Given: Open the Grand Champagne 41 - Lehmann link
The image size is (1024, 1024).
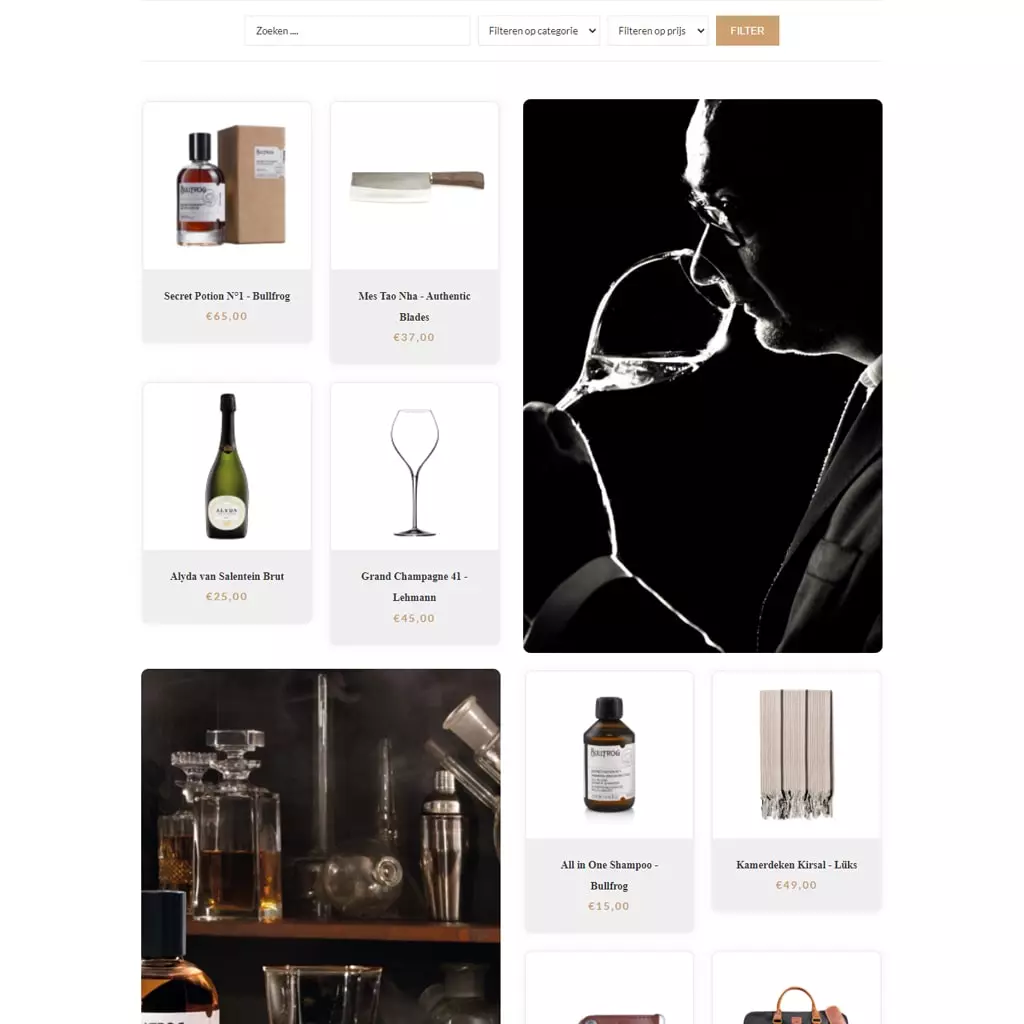Looking at the screenshot, I should pyautogui.click(x=414, y=586).
